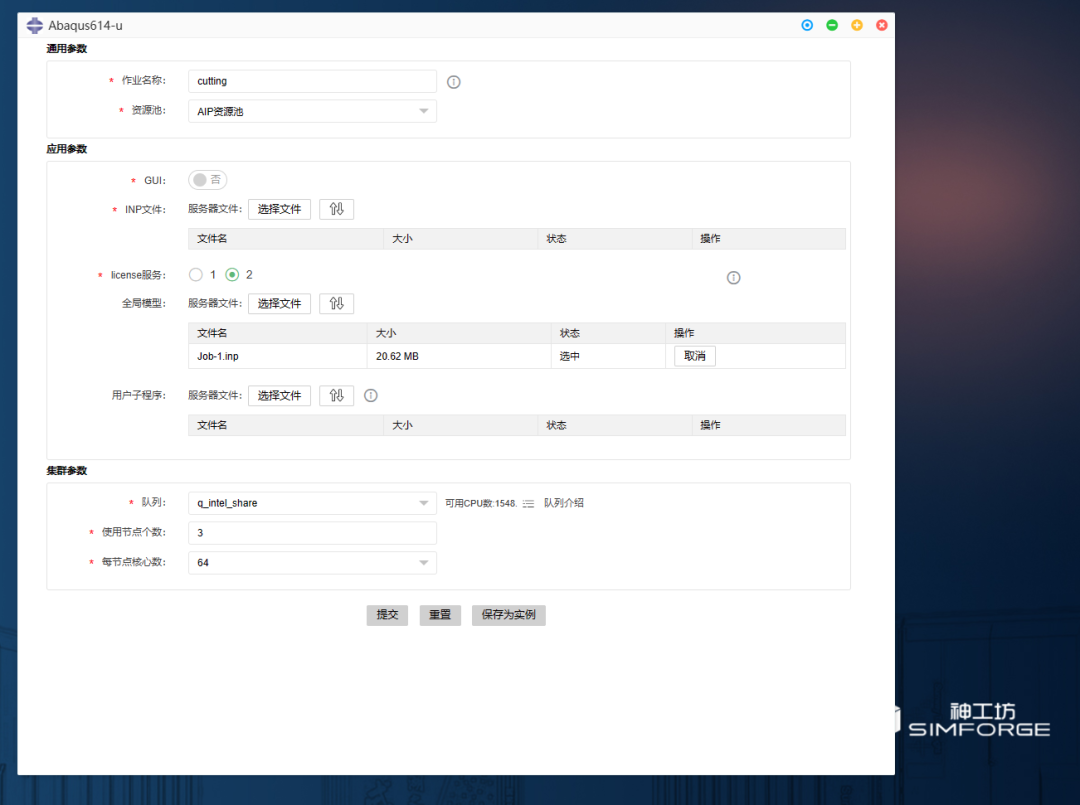Viewport: 1080px width, 805px height.
Task: Click the 通用参数 section heading
Action: point(67,48)
